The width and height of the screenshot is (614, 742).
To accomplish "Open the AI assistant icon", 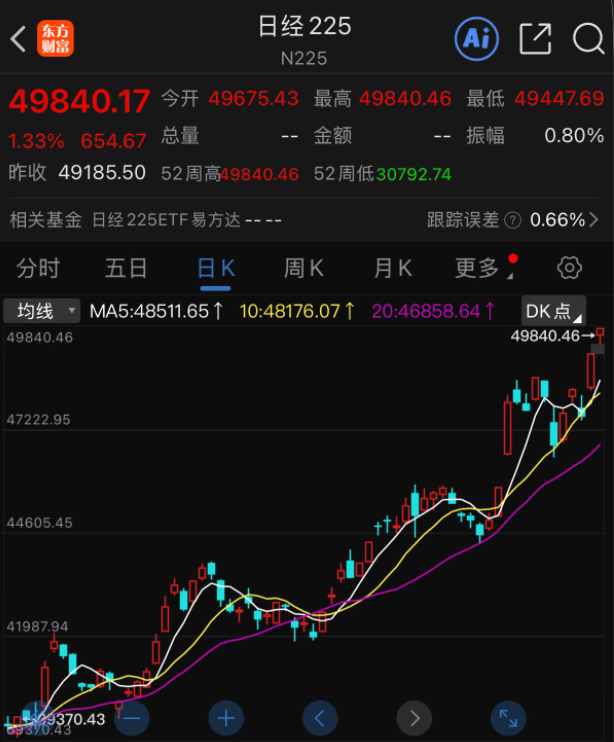I will click(x=476, y=39).
